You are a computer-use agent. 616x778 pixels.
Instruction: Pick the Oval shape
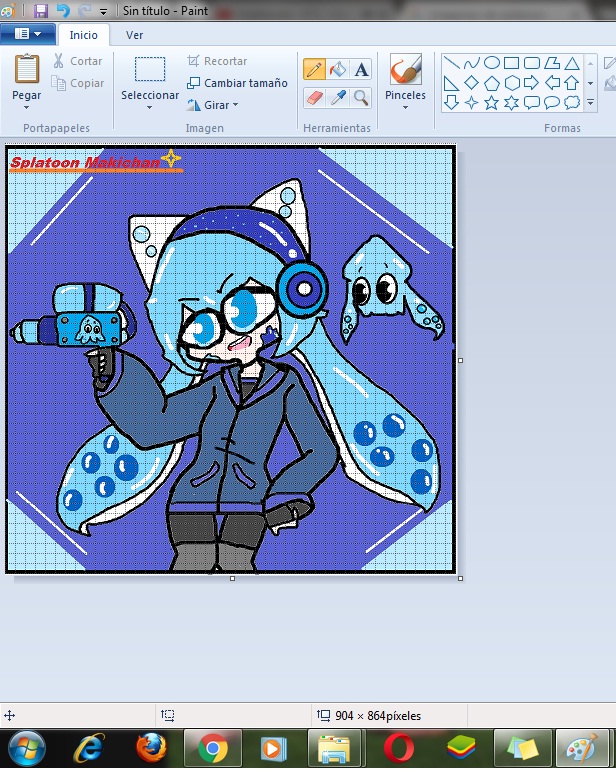492,63
